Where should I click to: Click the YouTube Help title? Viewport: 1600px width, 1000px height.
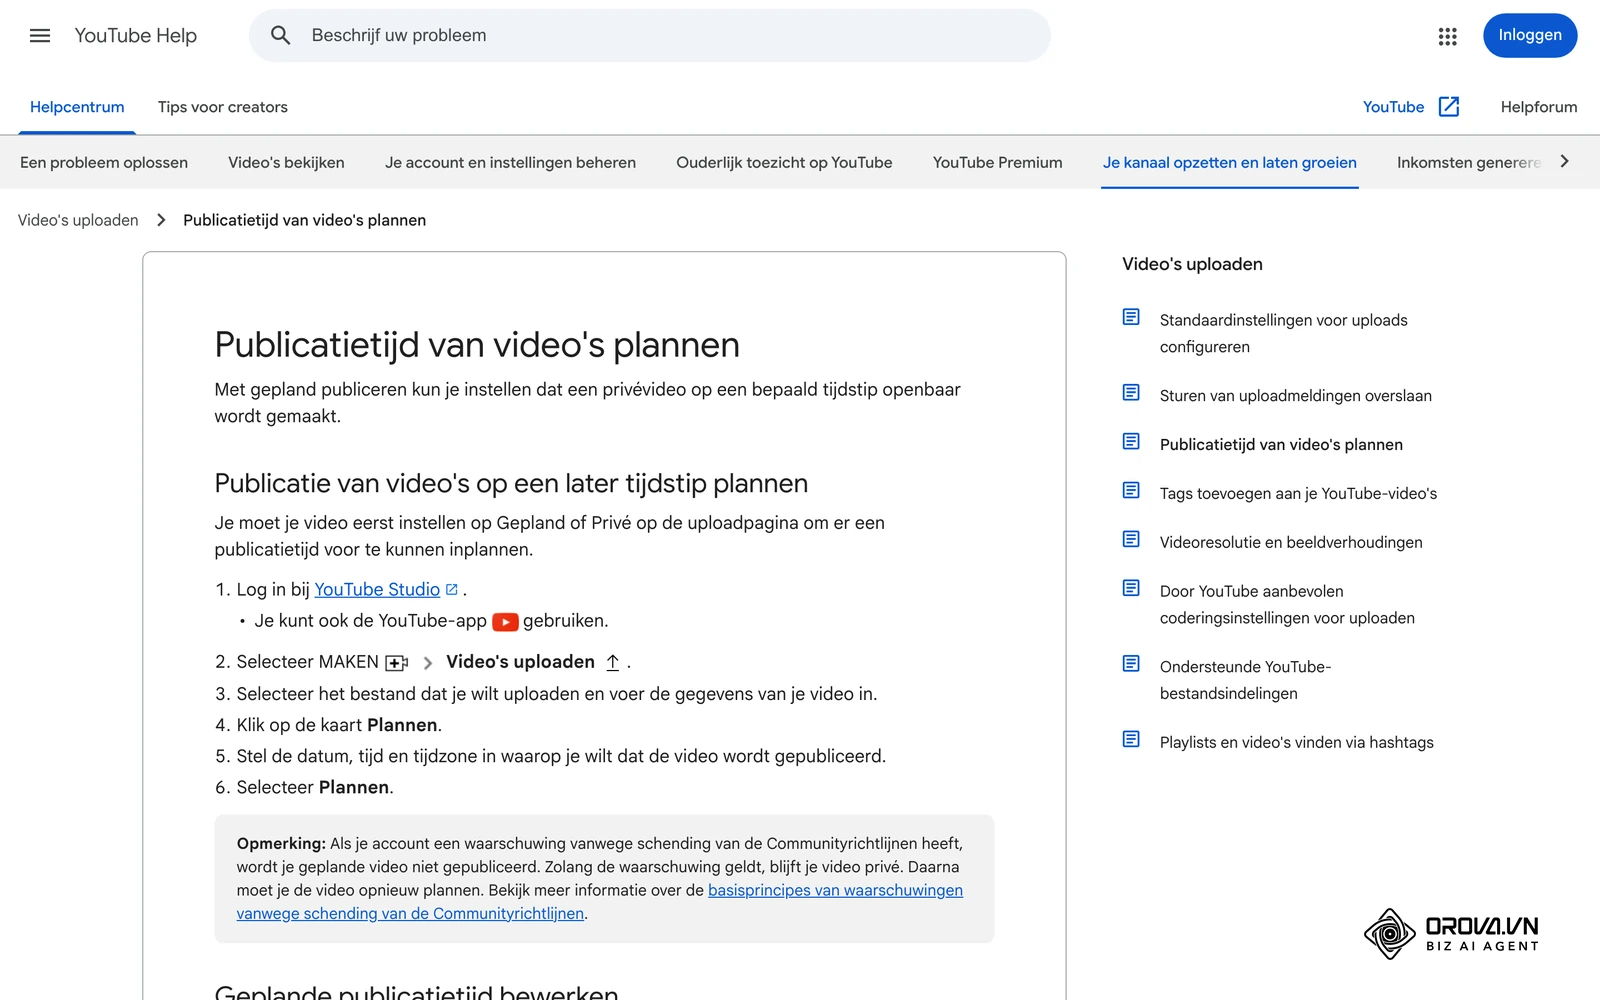(136, 36)
